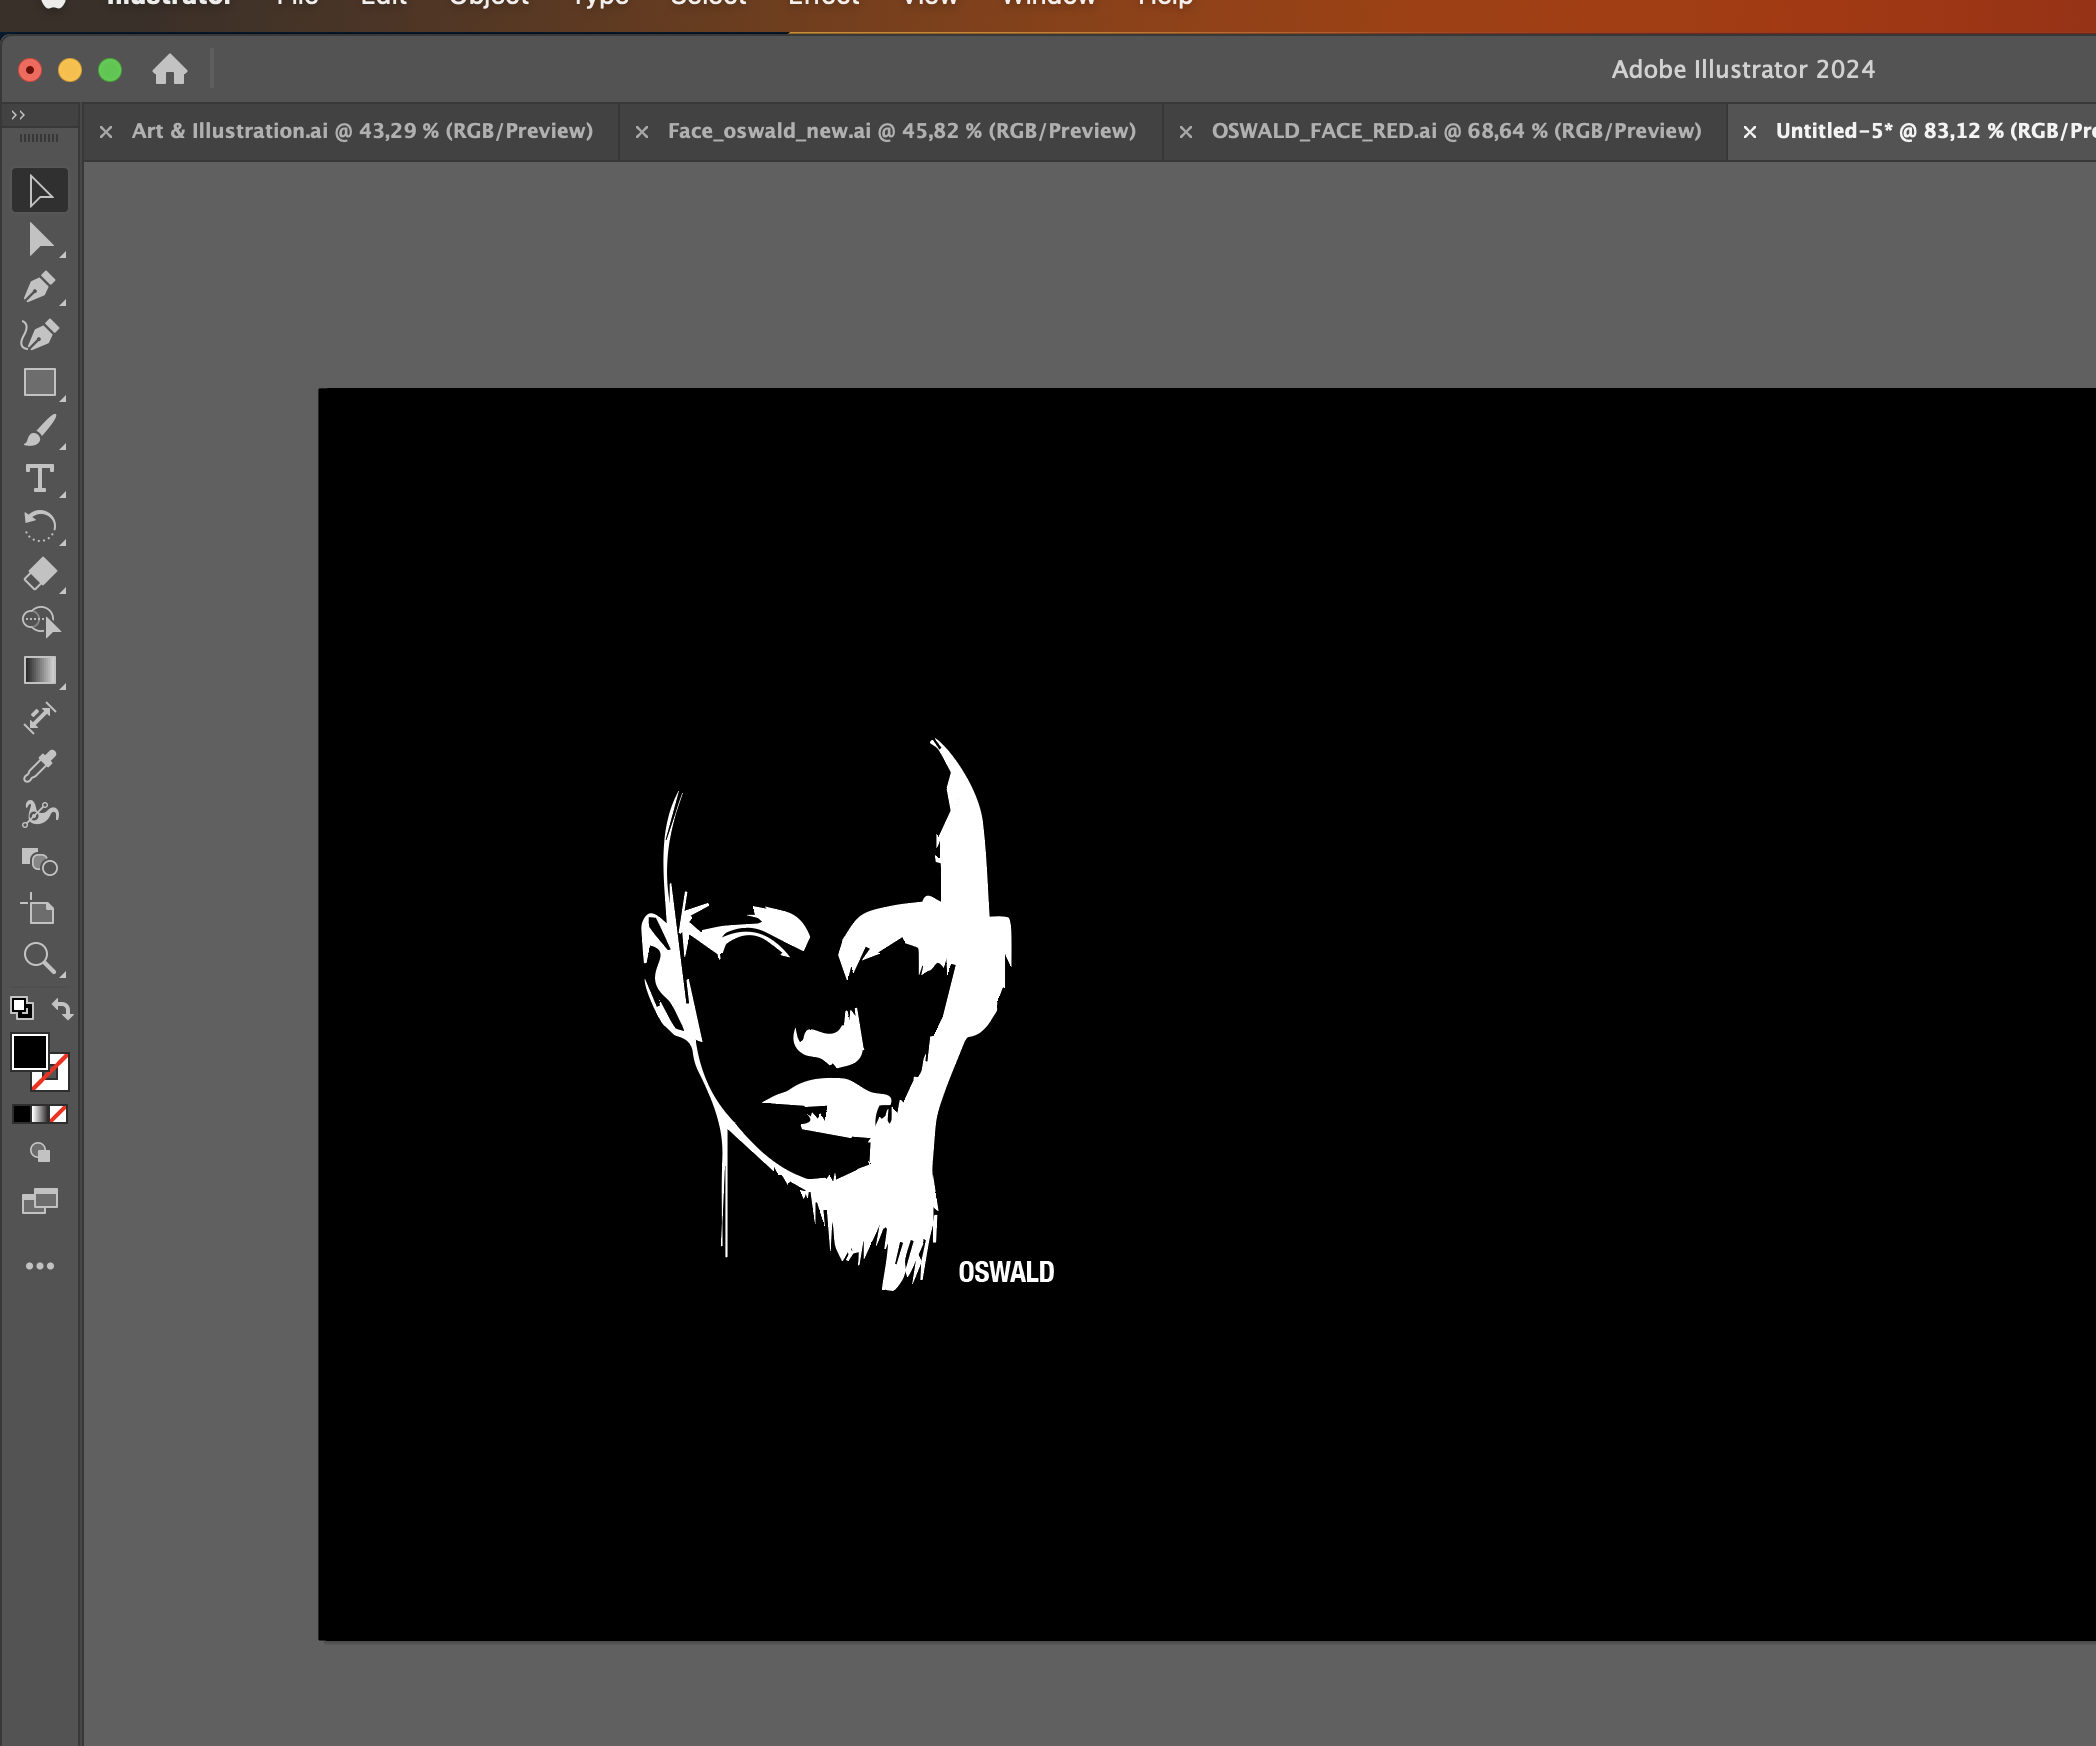Select the Rectangle tool

tap(40, 383)
